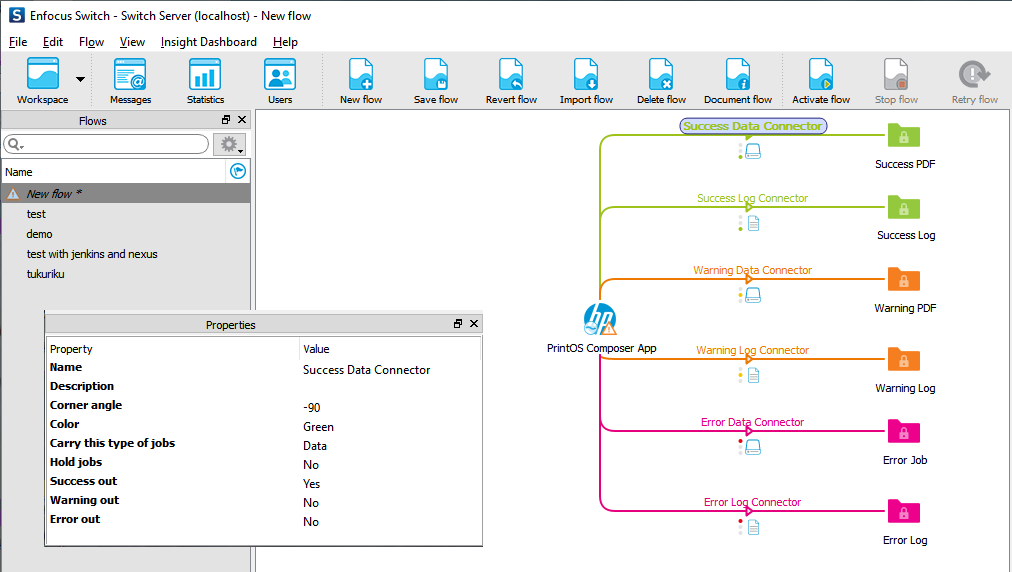Open the Flow menu
The width and height of the screenshot is (1012, 572).
coord(91,42)
